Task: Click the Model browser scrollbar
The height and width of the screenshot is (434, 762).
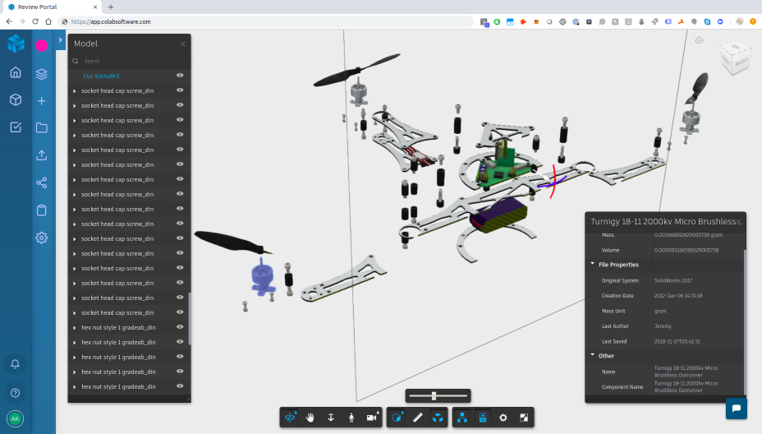Action: [189, 318]
